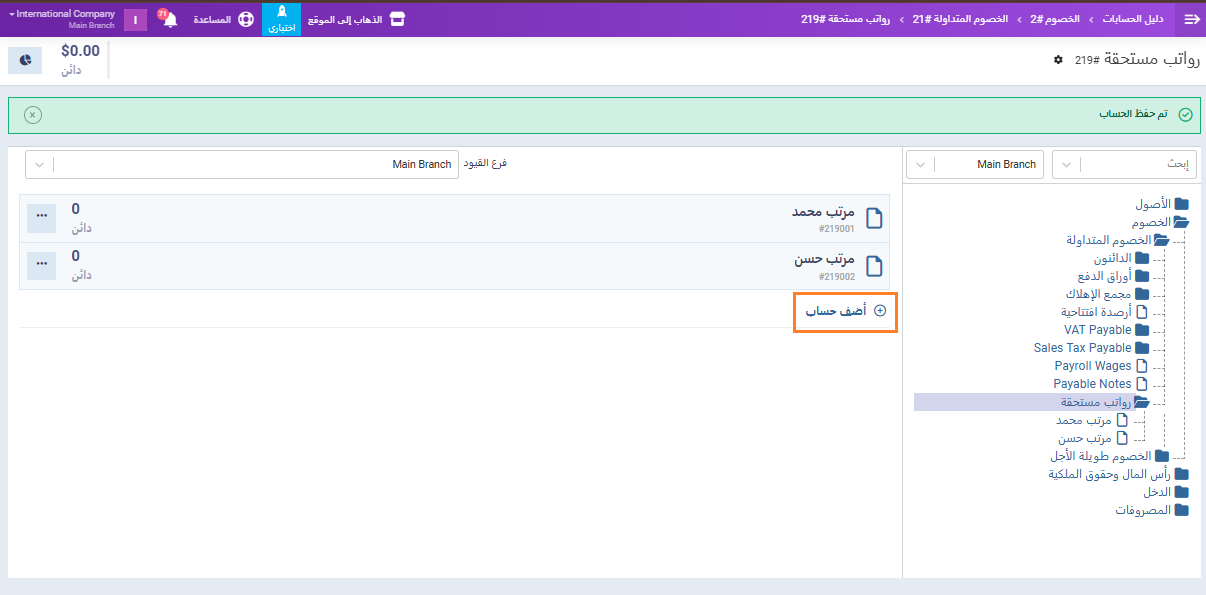Image resolution: width=1206 pixels, height=595 pixels.
Task: Click the notifications bell icon
Action: [x=169, y=20]
